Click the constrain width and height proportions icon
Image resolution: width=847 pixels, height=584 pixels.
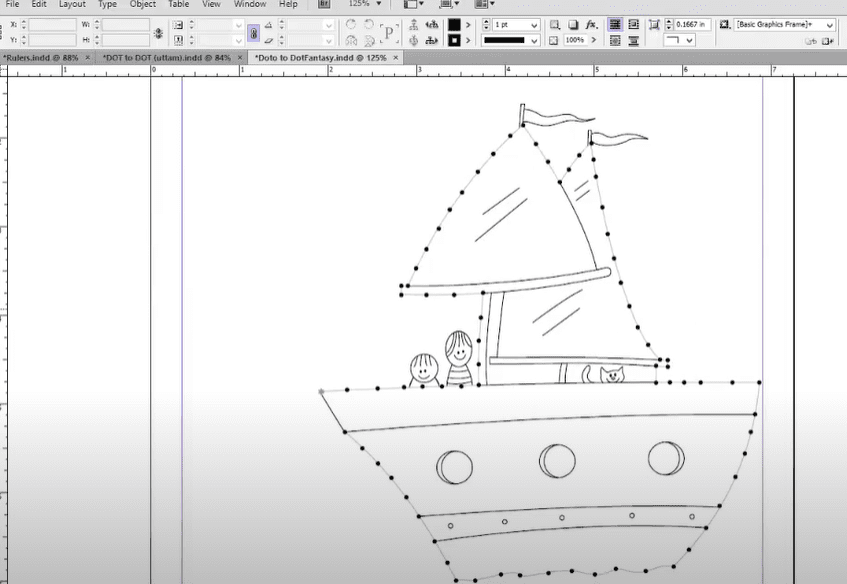pyautogui.click(x=158, y=33)
